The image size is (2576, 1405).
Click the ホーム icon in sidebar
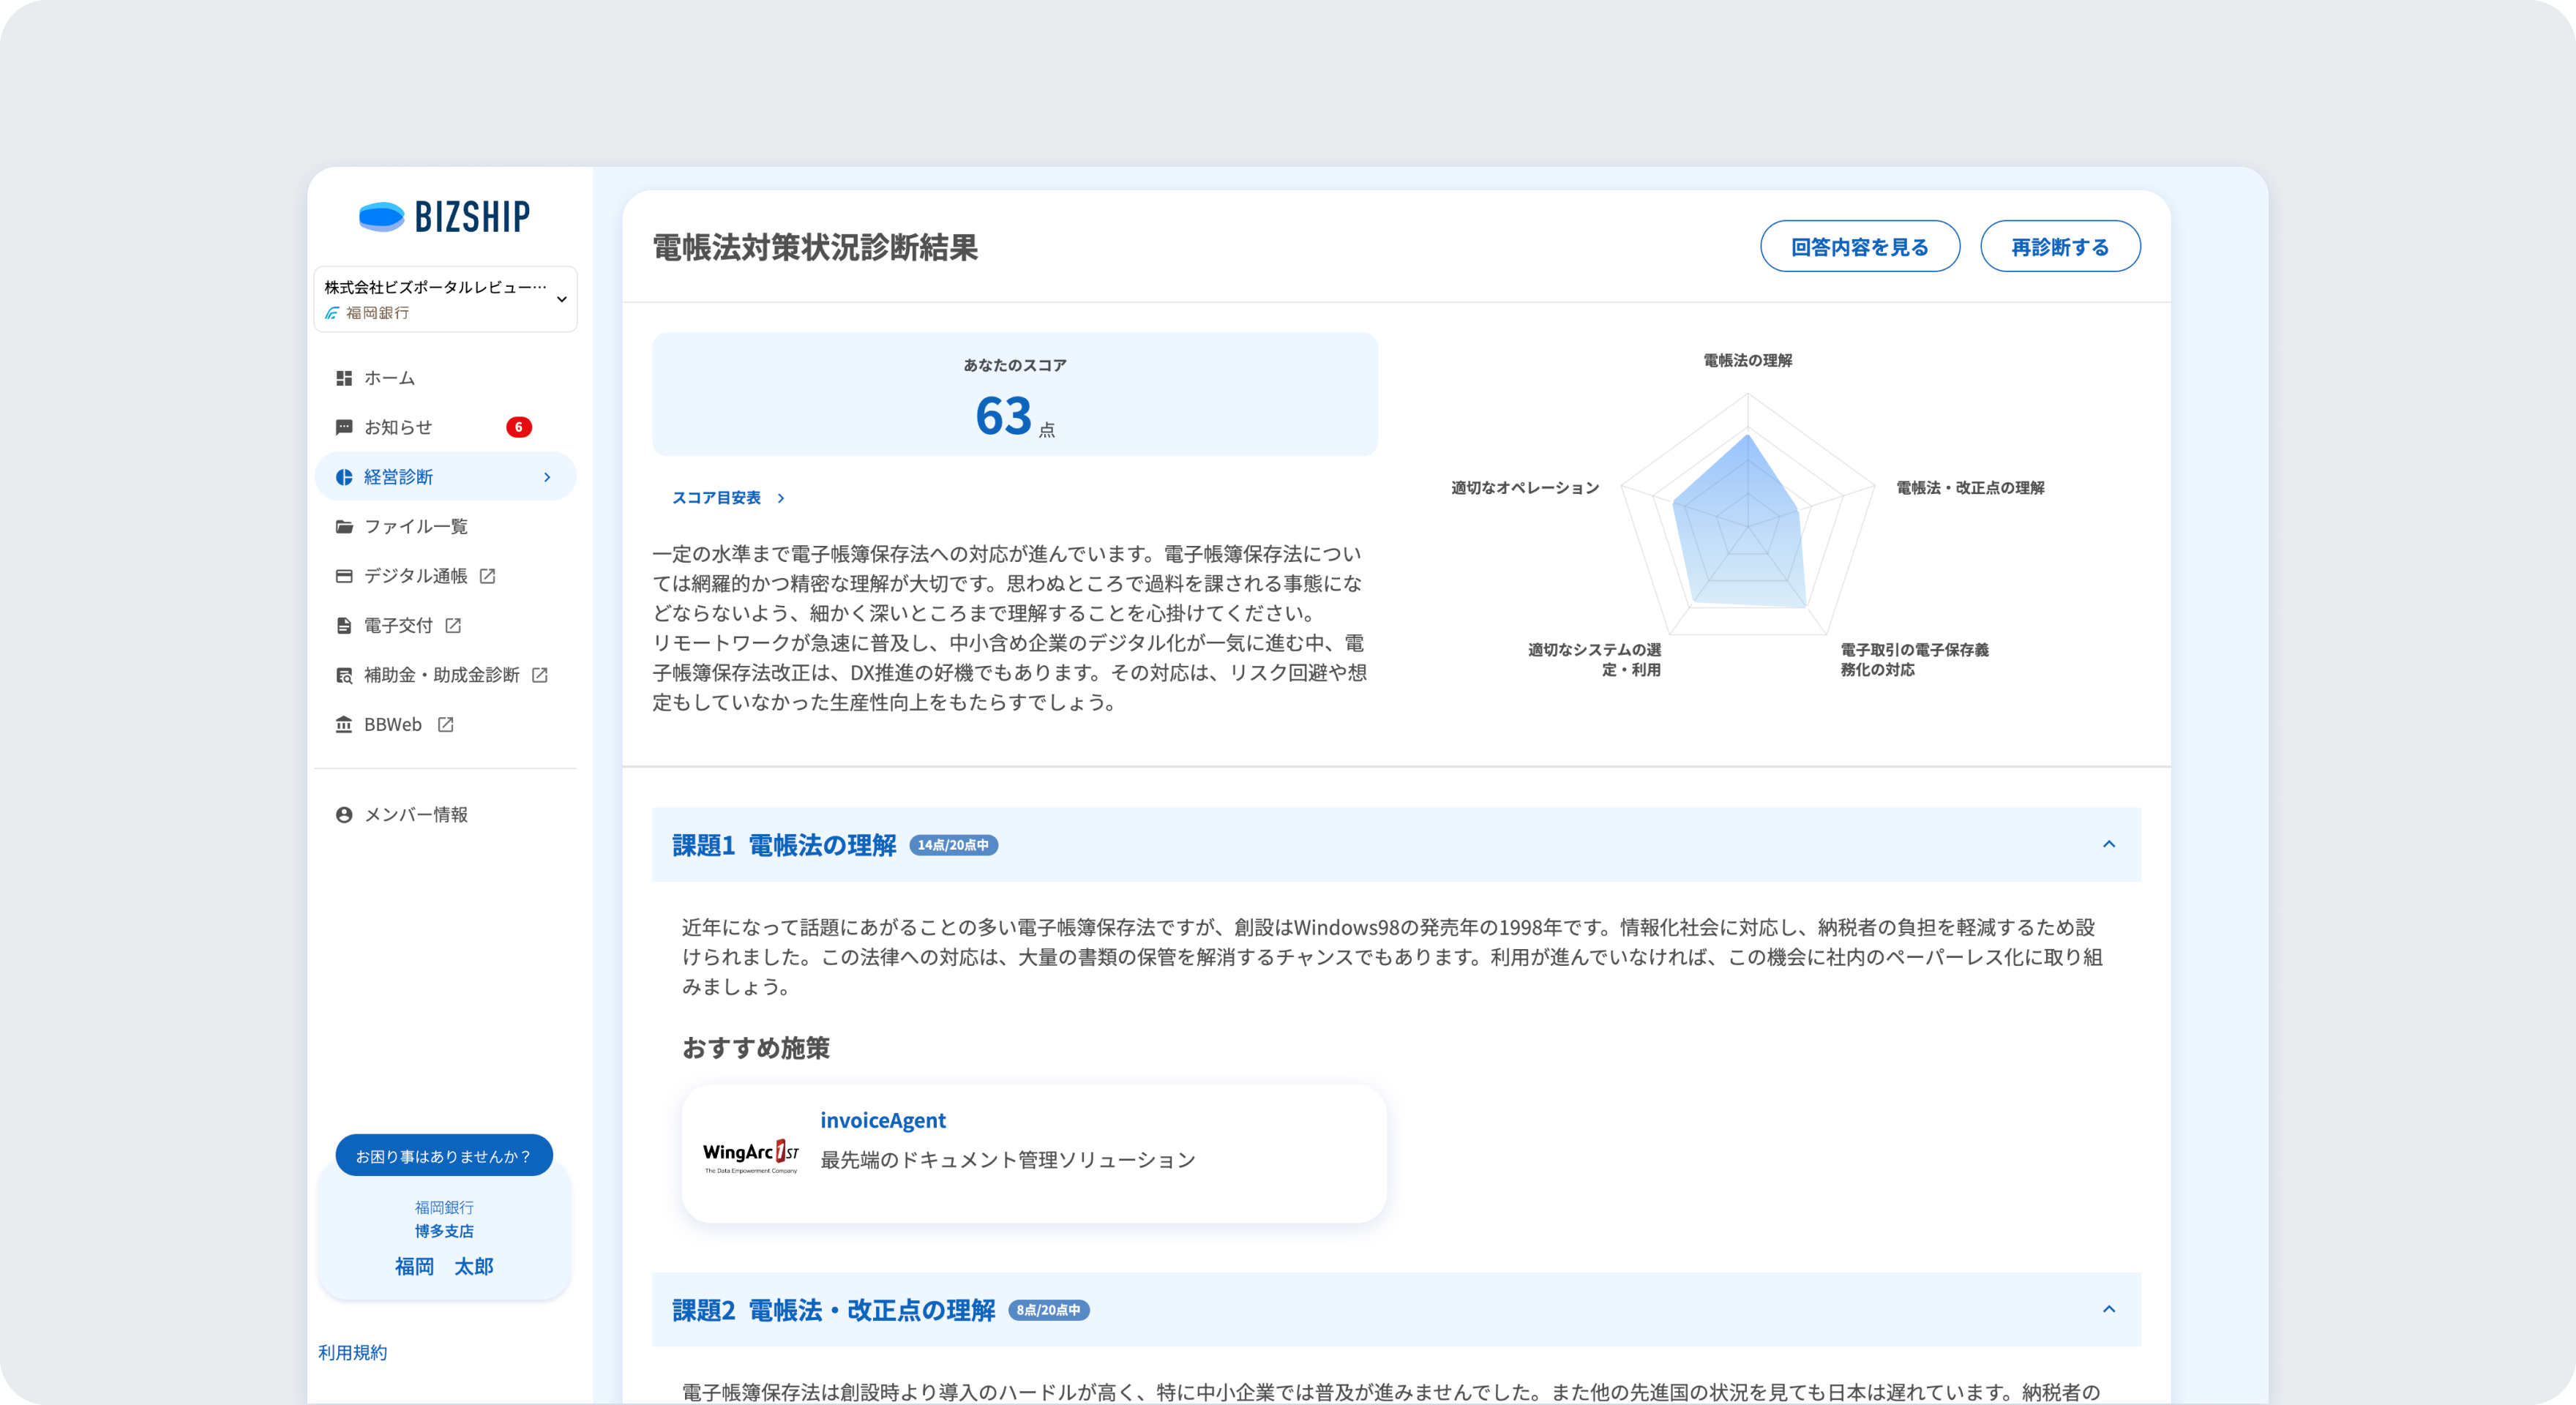pyautogui.click(x=342, y=377)
